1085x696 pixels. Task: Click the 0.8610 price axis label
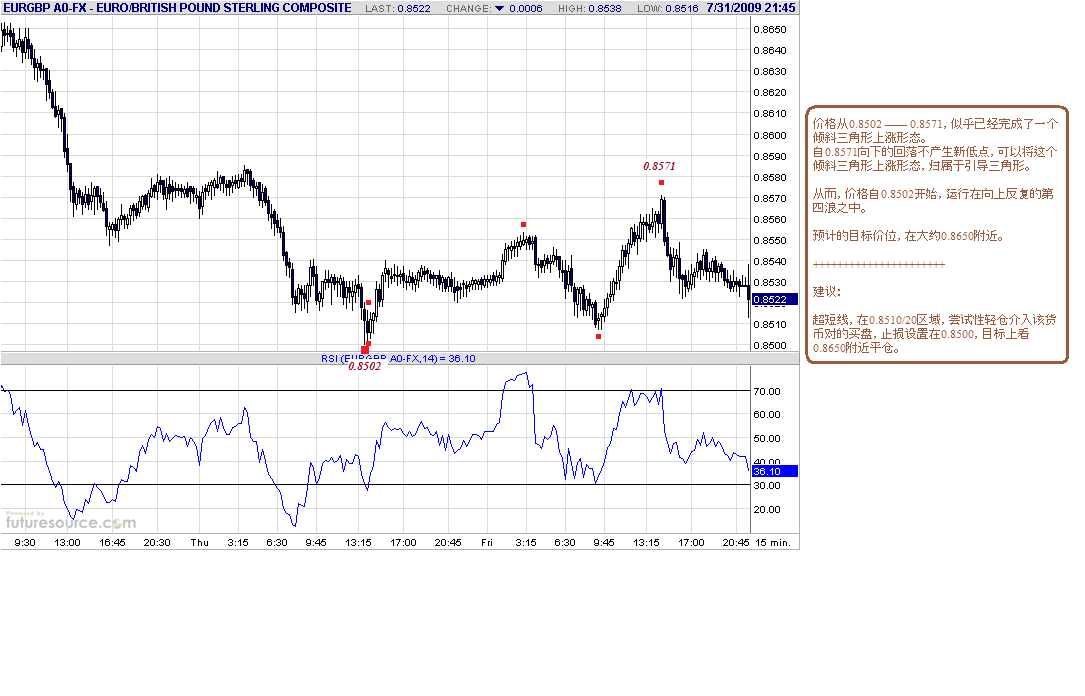click(x=769, y=113)
